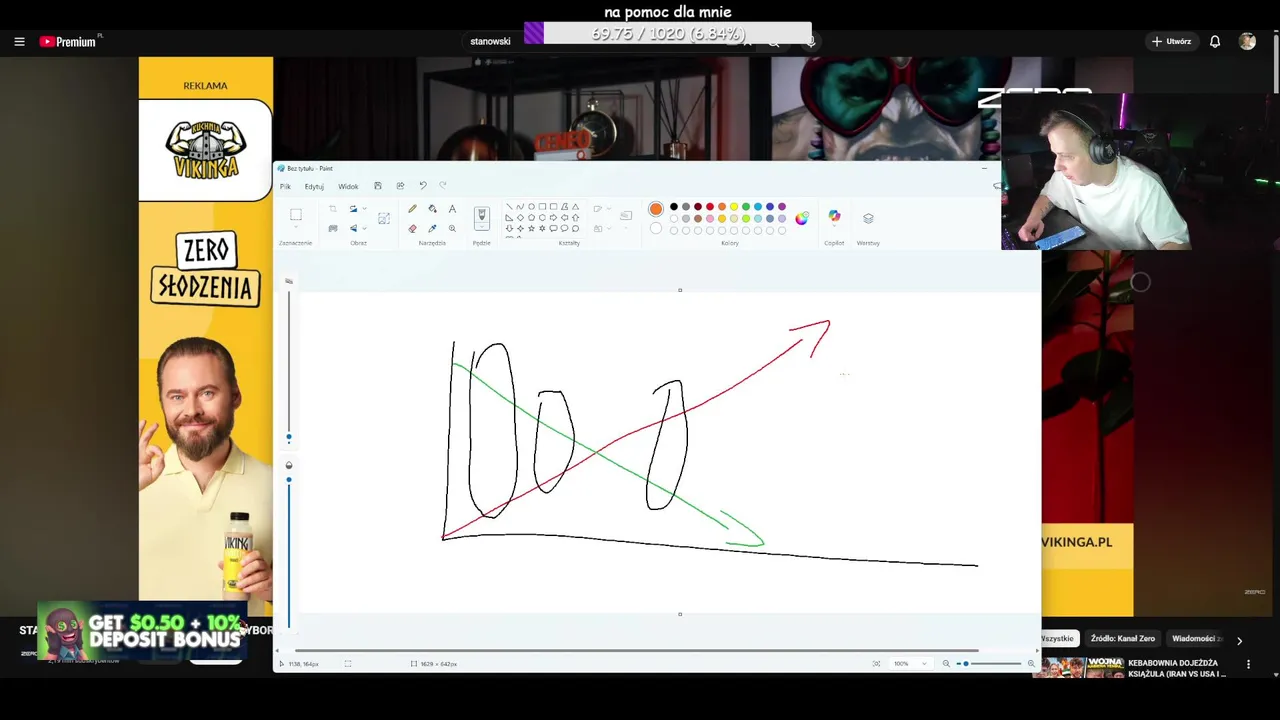Select the Rectangle shape
Viewport: 1280px width, 720px height.
(x=542, y=207)
